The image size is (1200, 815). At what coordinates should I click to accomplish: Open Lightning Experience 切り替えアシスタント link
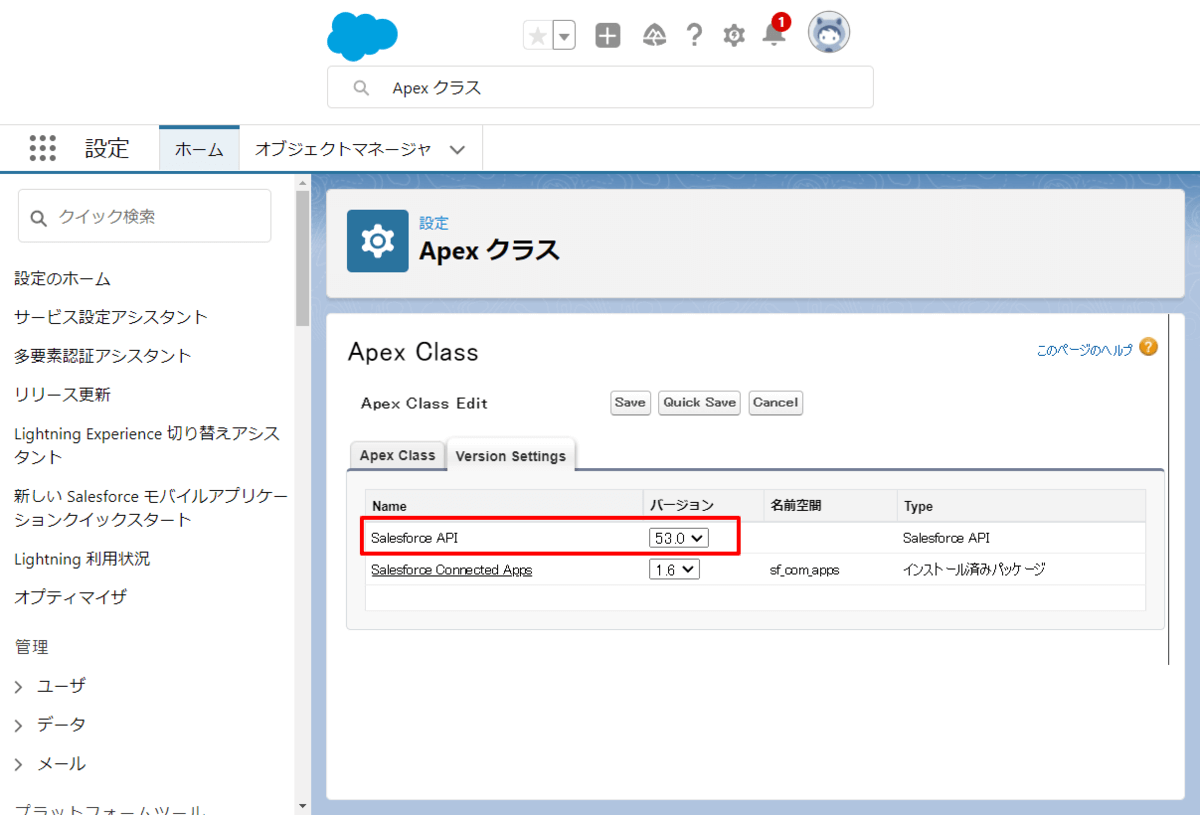pos(147,445)
